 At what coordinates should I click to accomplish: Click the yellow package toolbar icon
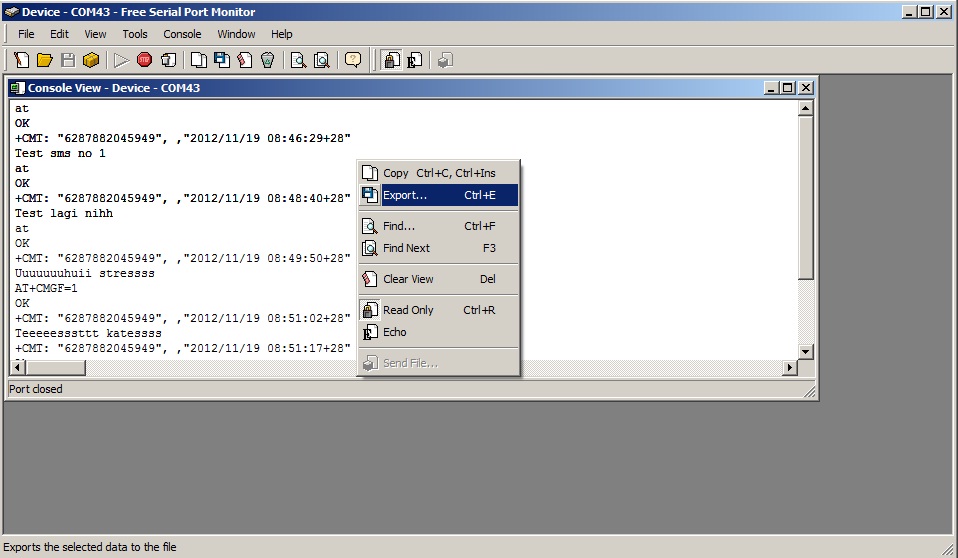click(91, 60)
